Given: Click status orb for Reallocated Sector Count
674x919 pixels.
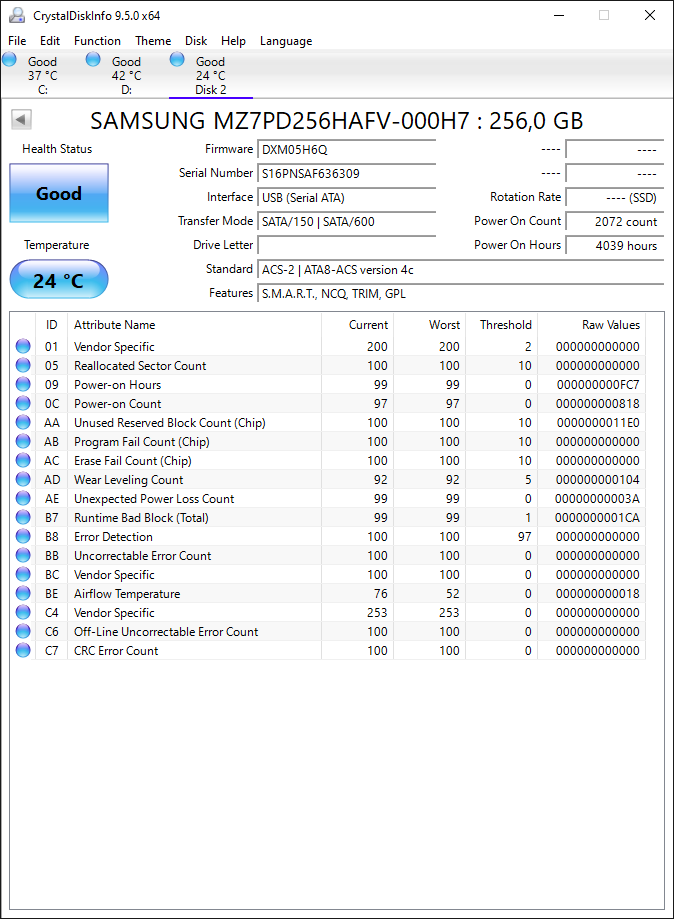Looking at the screenshot, I should point(23,365).
